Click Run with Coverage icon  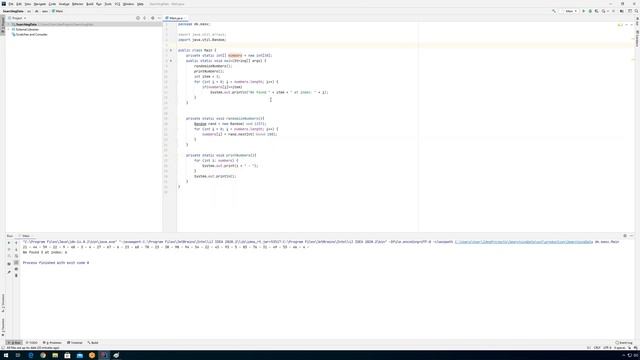[x=596, y=11]
